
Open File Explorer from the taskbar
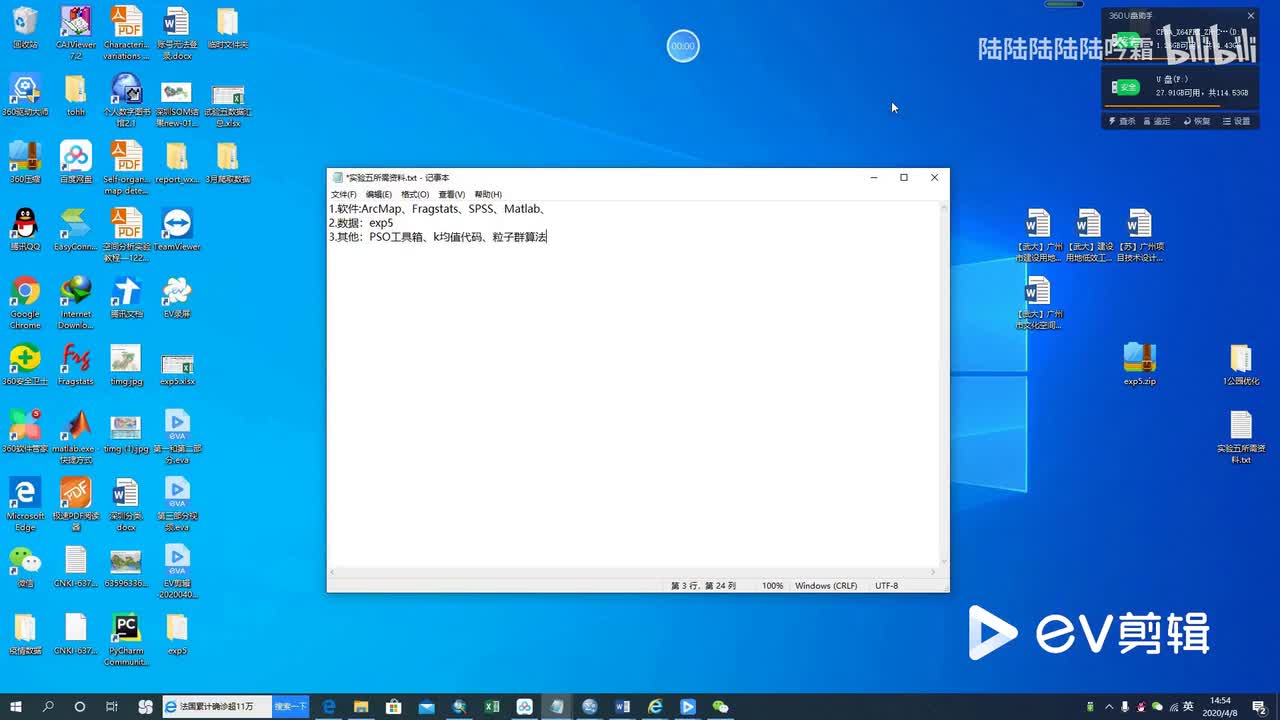point(362,707)
